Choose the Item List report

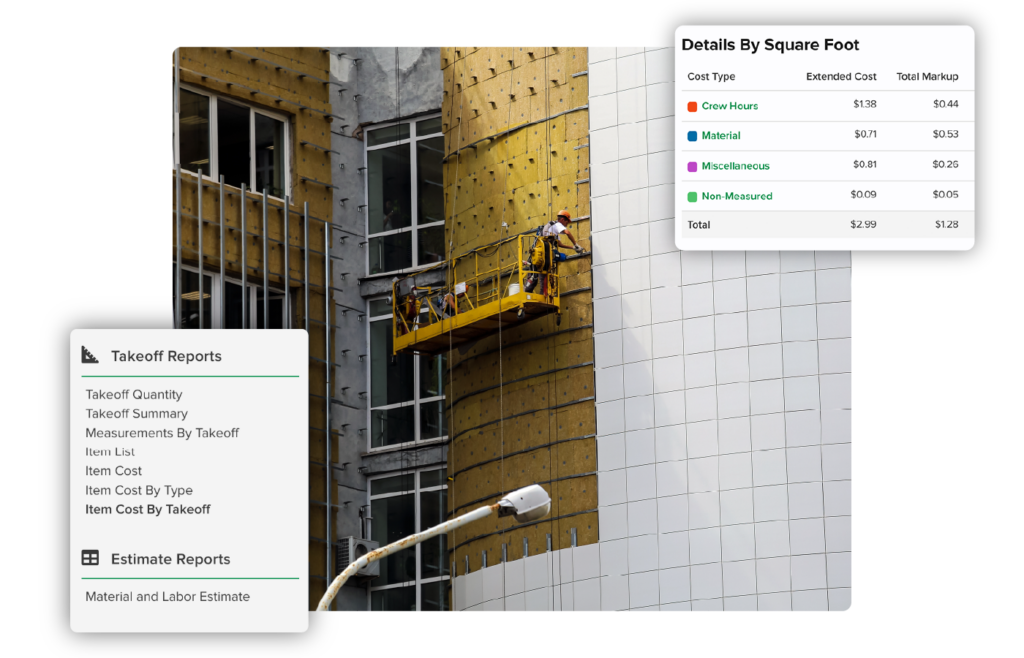110,452
